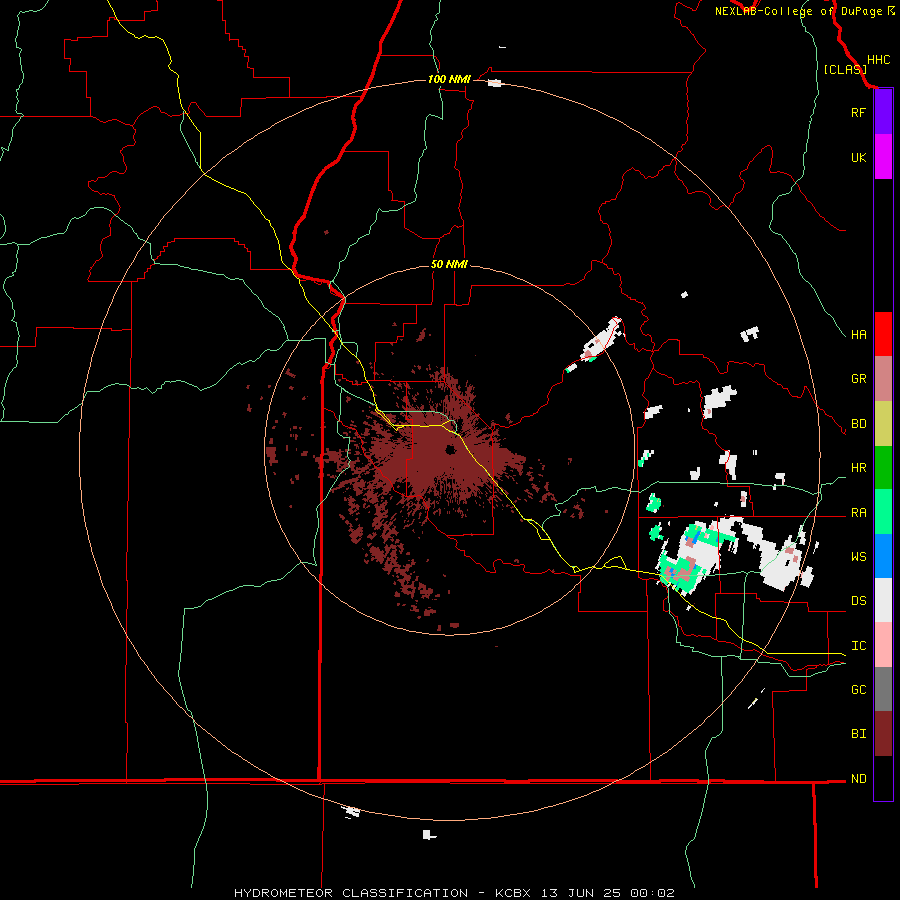Screen dimensions: 900x900
Task: Click the "RF" legend label
Action: [x=858, y=113]
